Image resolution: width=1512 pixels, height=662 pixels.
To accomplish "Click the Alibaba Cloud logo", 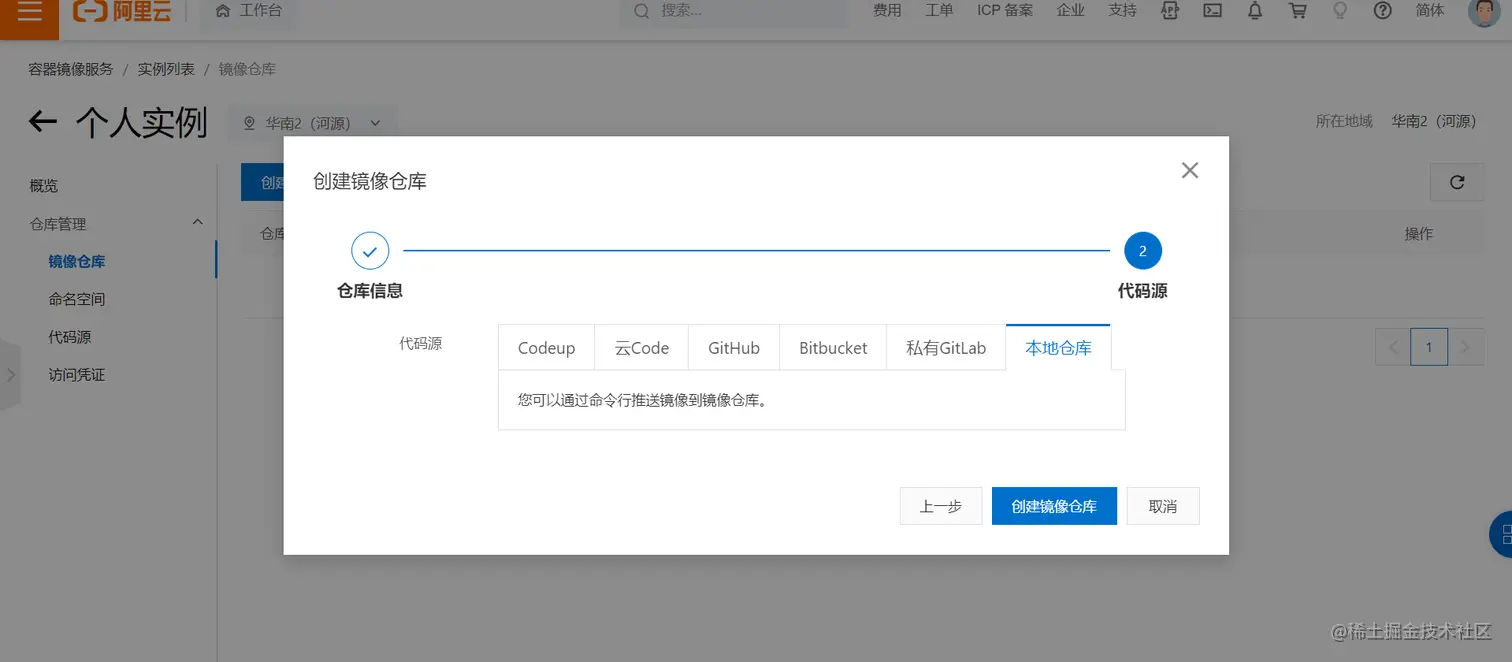I will [122, 11].
